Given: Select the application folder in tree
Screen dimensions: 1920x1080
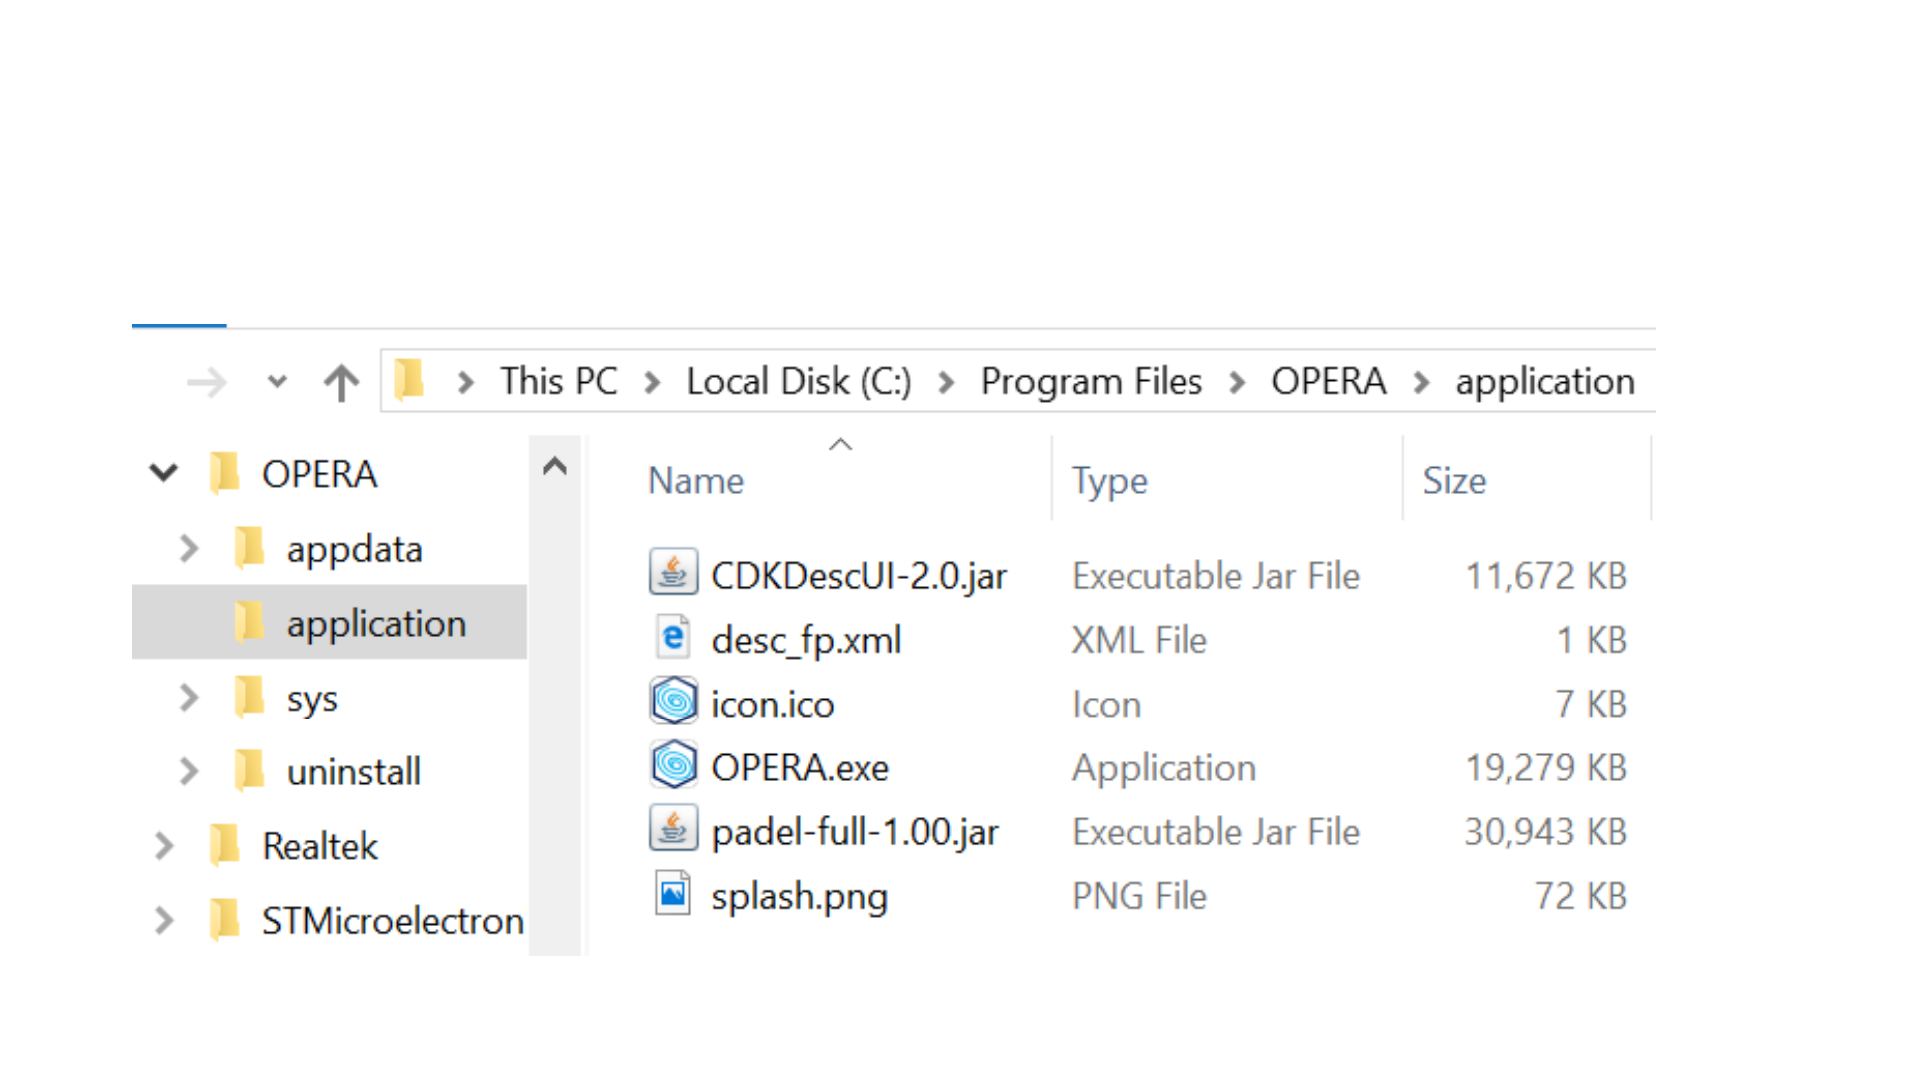Looking at the screenshot, I should click(375, 623).
